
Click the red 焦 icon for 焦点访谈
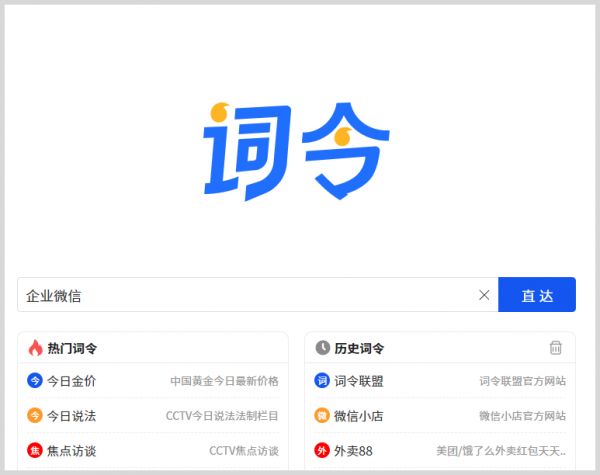pos(35,451)
